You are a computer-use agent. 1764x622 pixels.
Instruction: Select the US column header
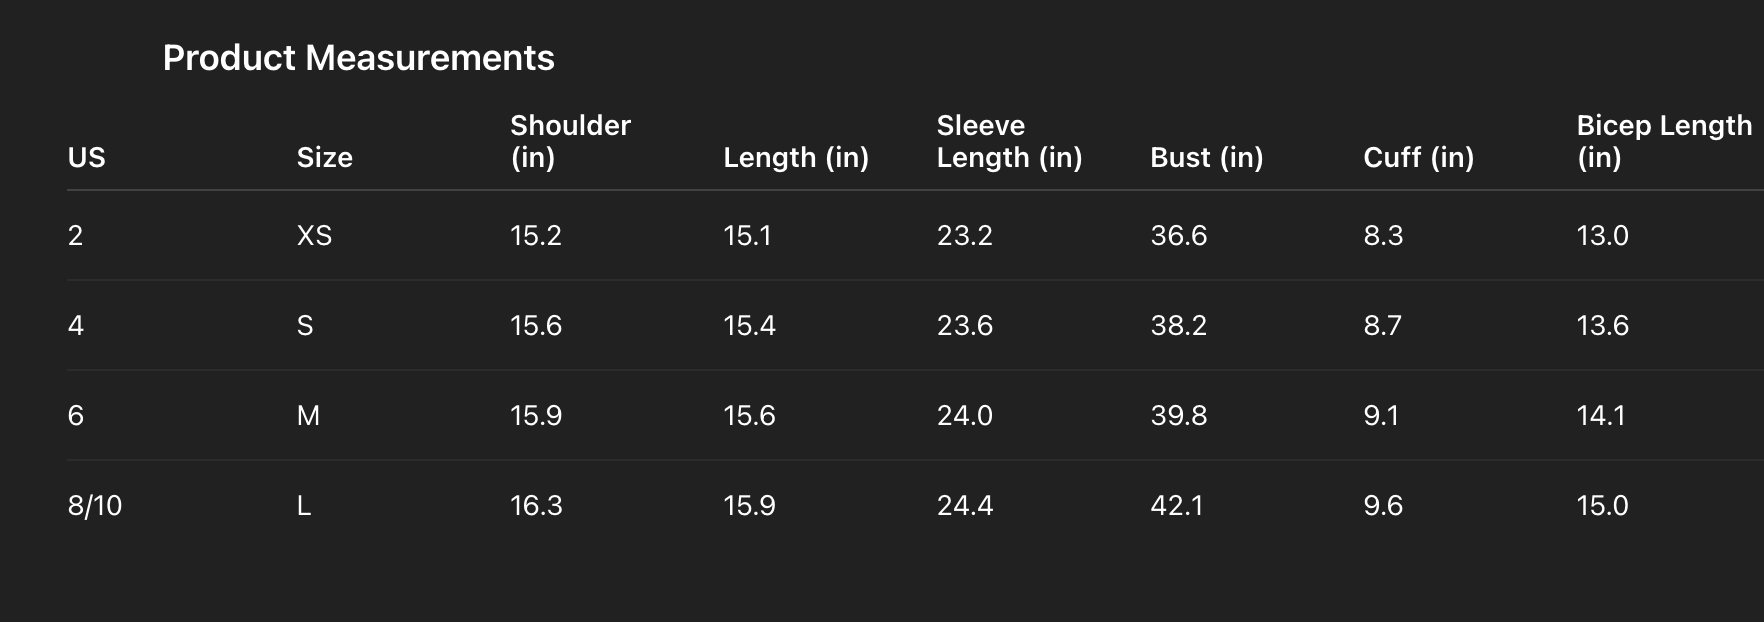click(x=86, y=157)
